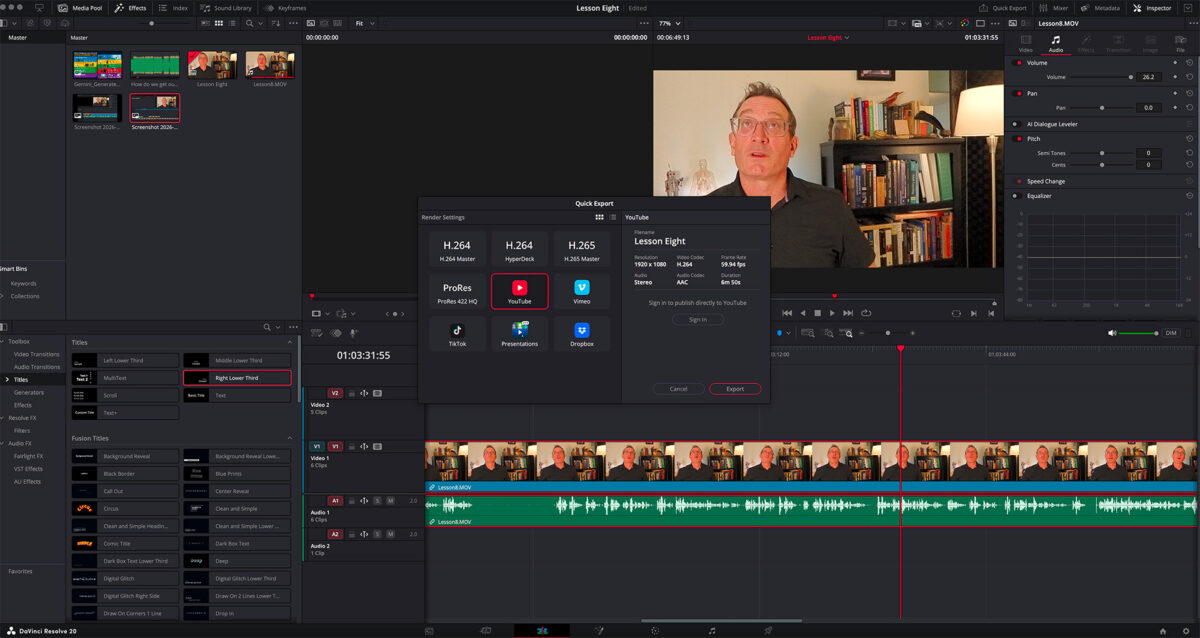The width and height of the screenshot is (1200, 638).
Task: Open the Edit page icon in bottom bar
Action: 541,631
